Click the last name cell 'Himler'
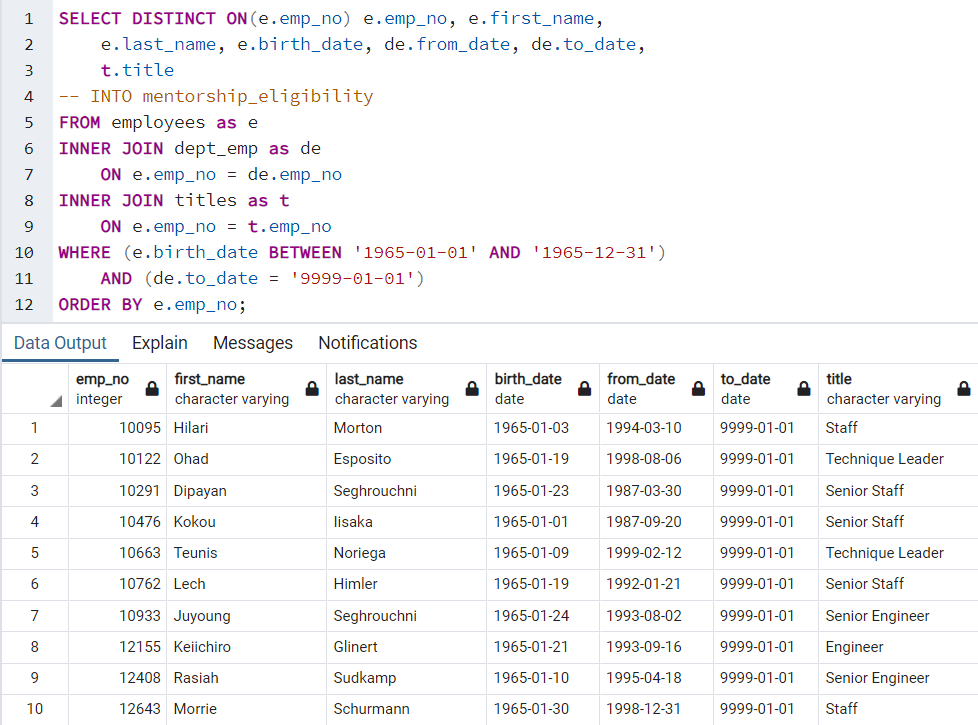This screenshot has width=978, height=725. 407,584
